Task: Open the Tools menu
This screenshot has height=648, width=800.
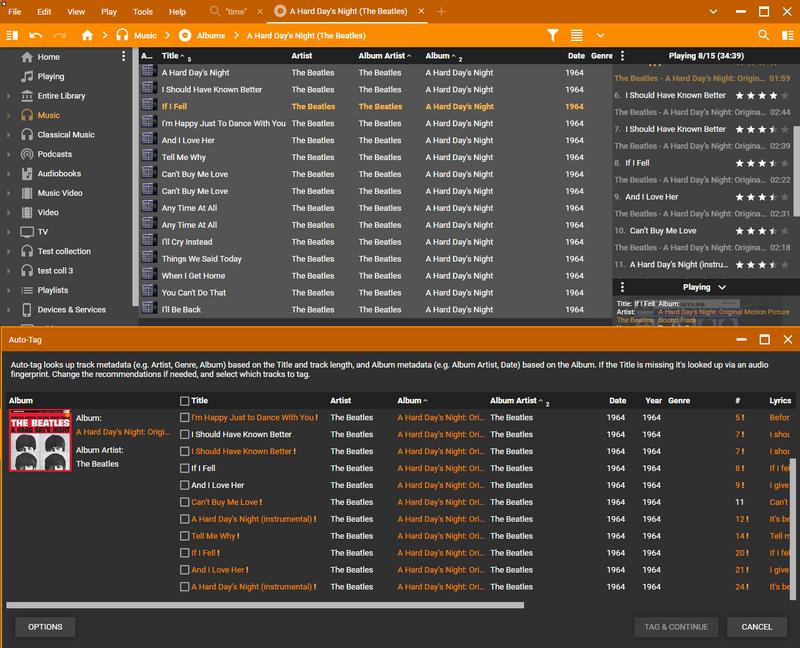Action: 142,12
